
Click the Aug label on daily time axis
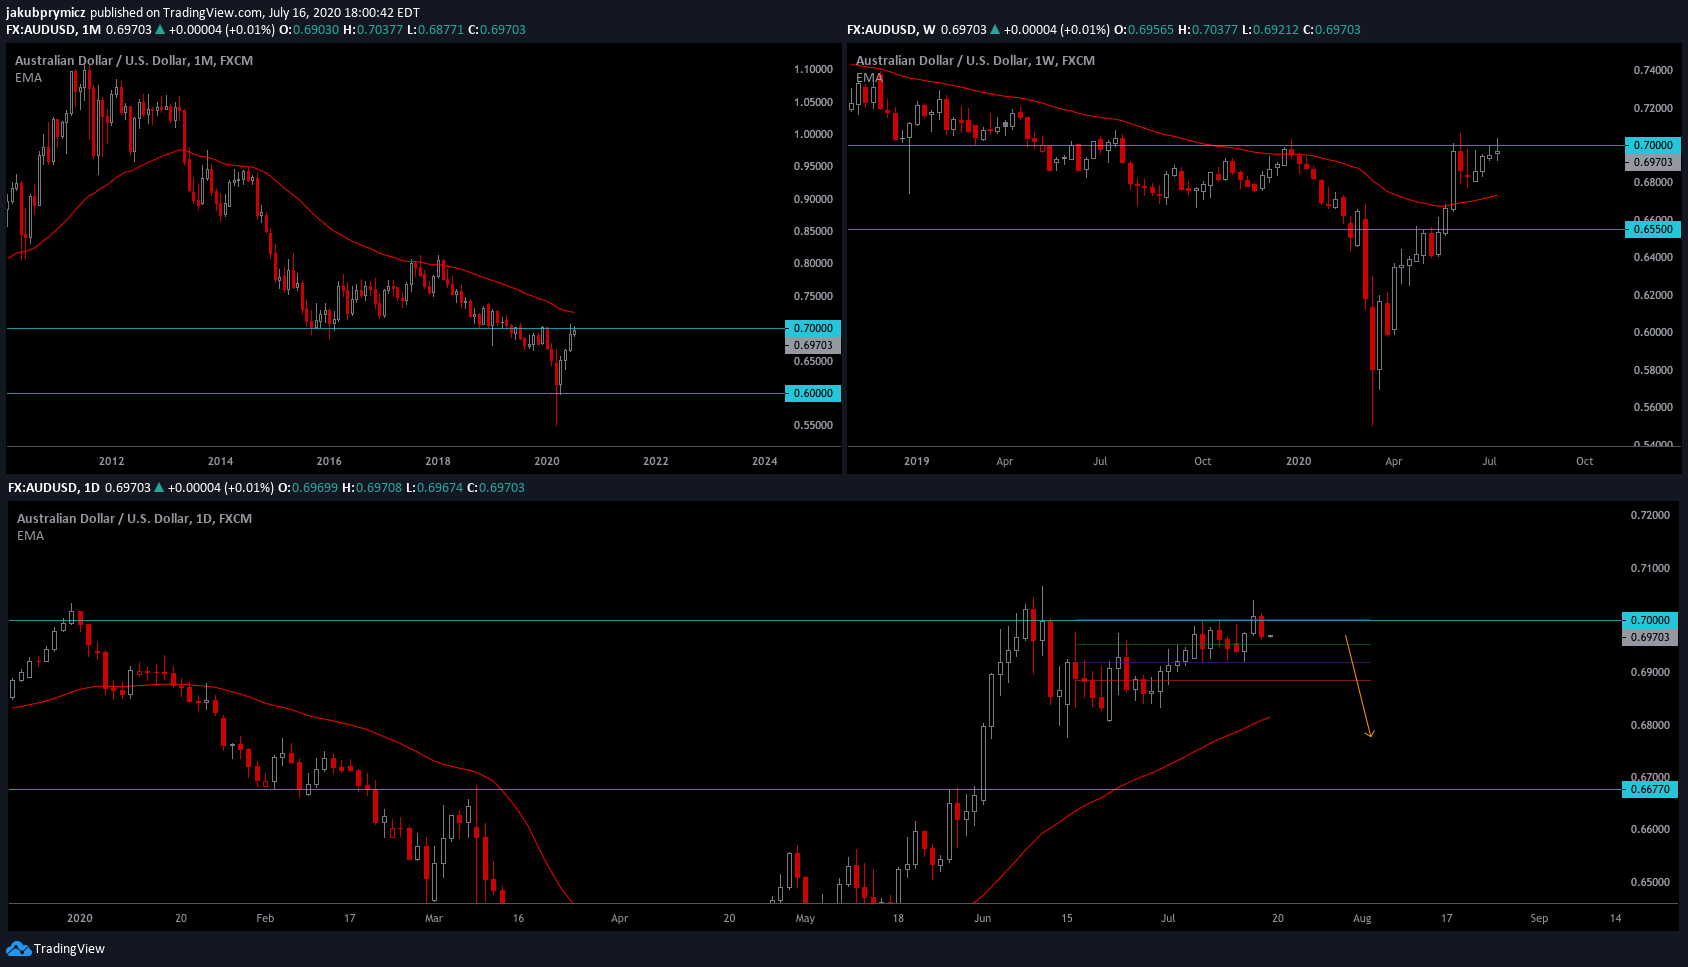[x=1362, y=918]
